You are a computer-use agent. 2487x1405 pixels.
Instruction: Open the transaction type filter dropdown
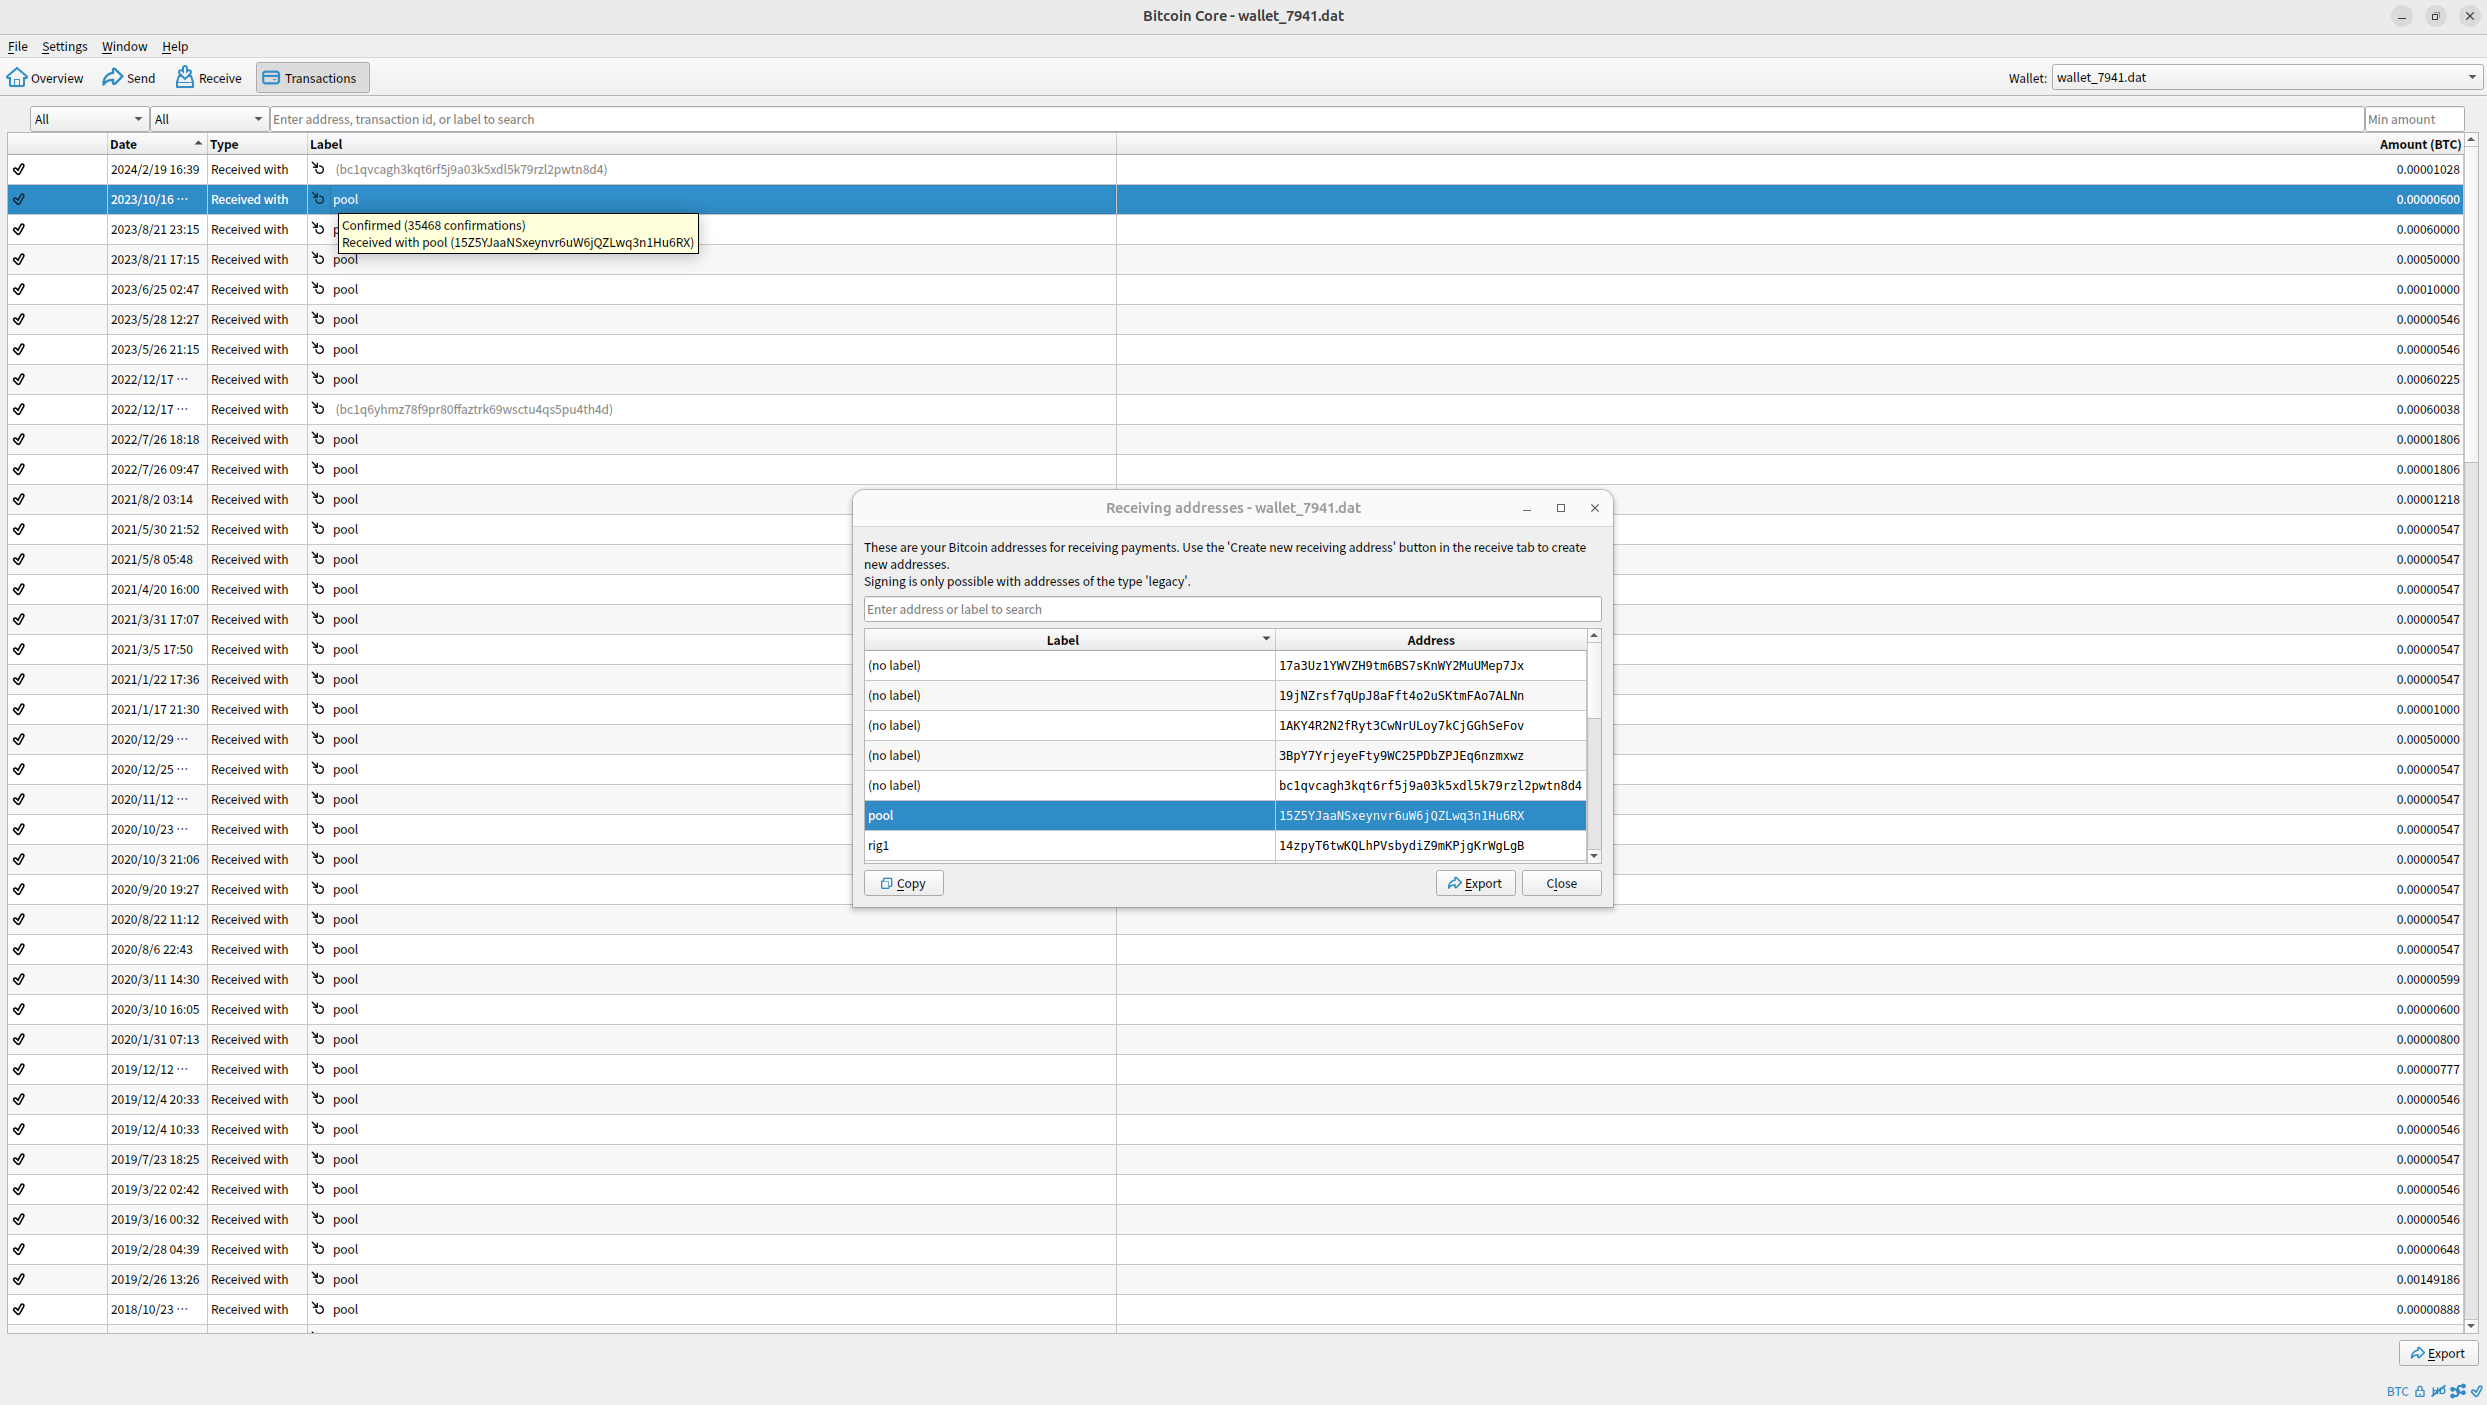pyautogui.click(x=209, y=119)
